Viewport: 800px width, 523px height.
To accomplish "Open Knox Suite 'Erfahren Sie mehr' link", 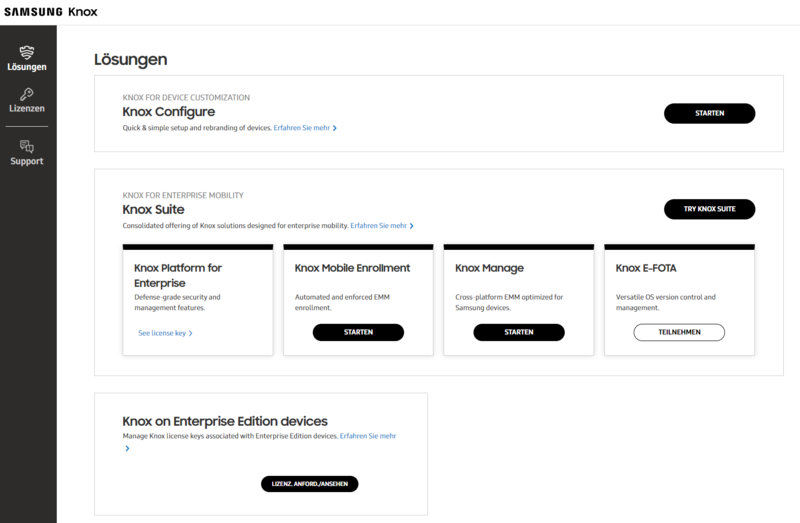I will click(379, 226).
